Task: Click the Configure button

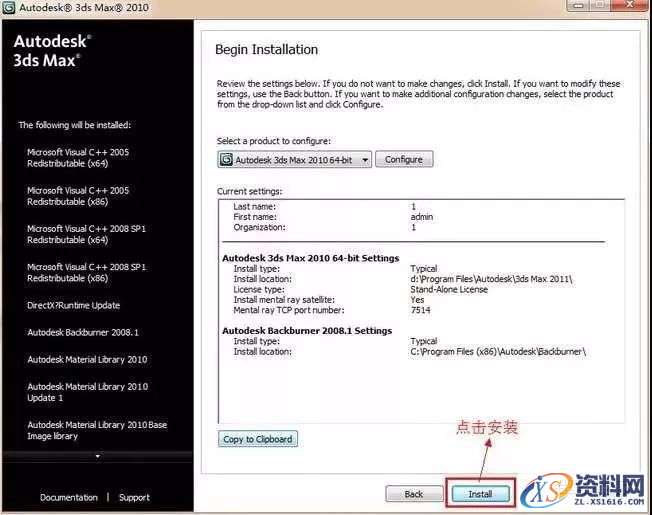Action: (x=404, y=159)
